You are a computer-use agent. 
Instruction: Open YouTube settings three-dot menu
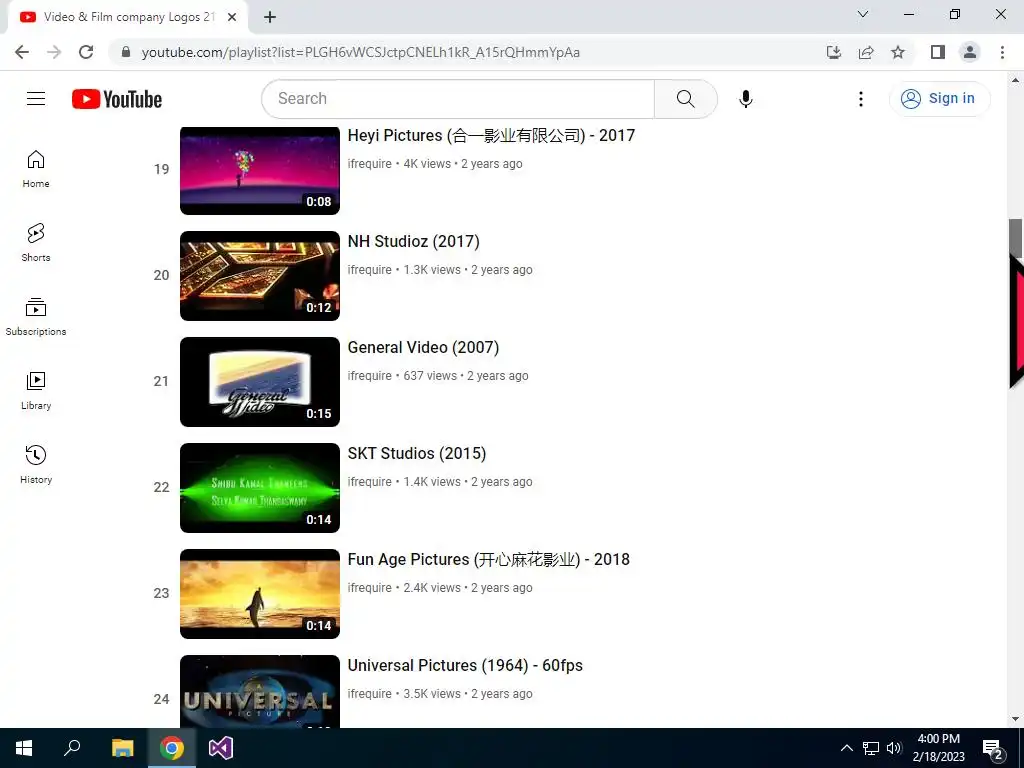(x=861, y=99)
